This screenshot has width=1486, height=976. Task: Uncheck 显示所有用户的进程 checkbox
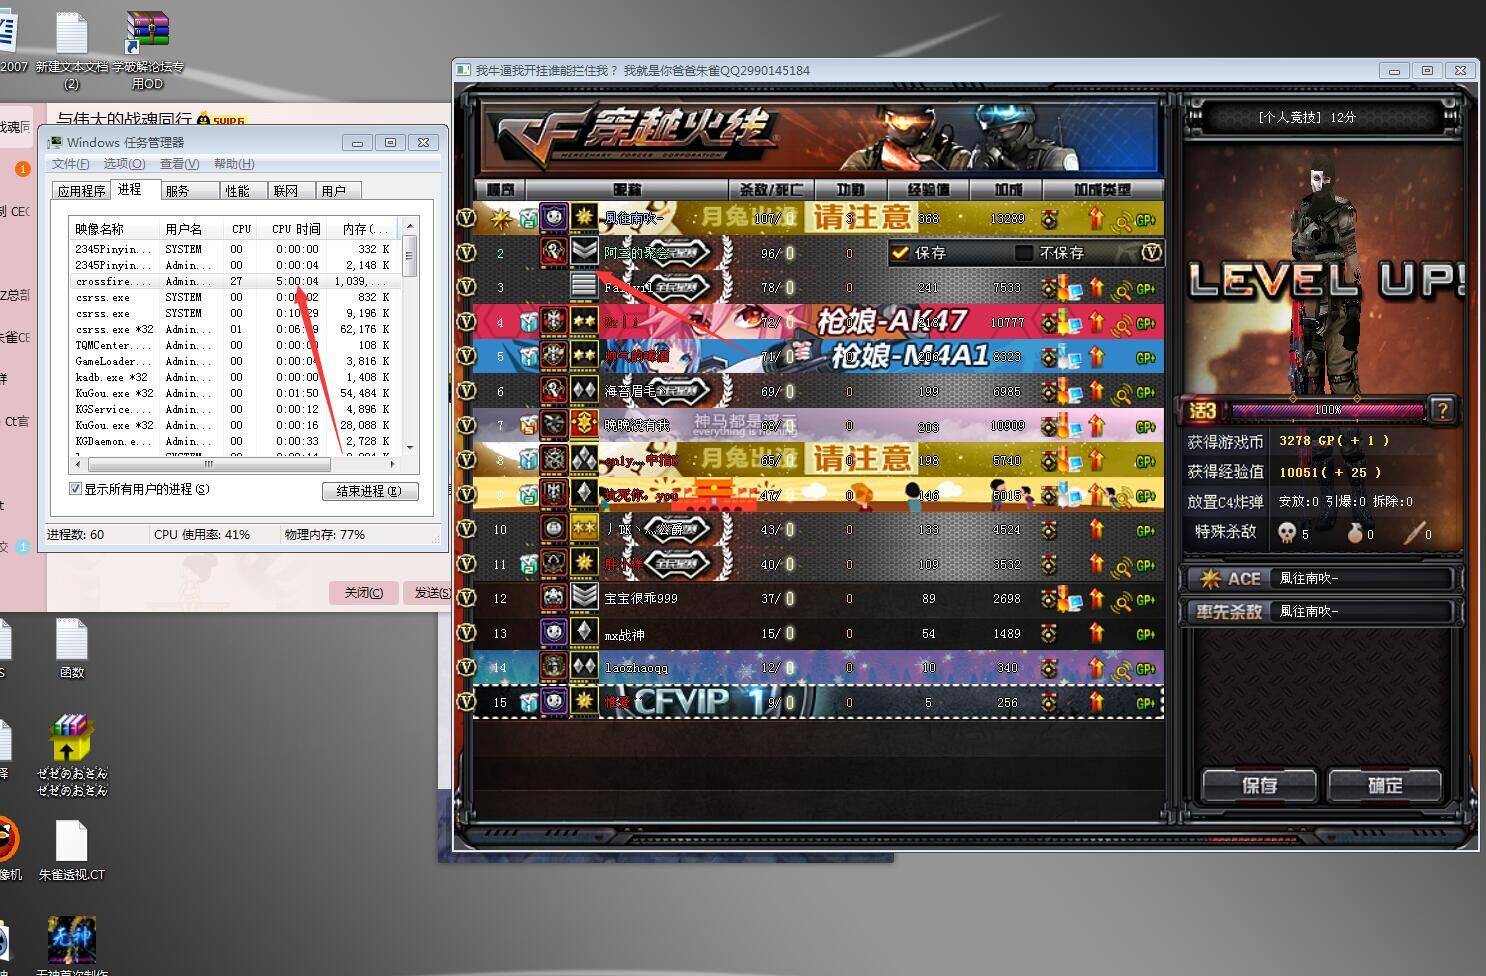point(75,489)
